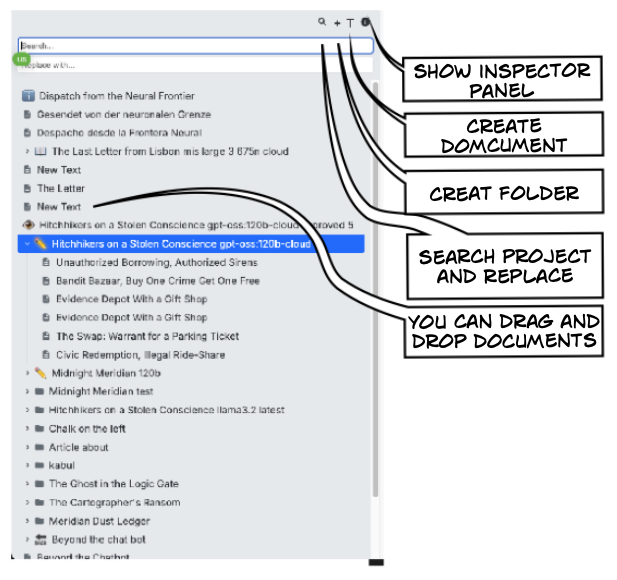Click the document list vertical scrollbar
The image size is (617, 580).
click(x=375, y=300)
